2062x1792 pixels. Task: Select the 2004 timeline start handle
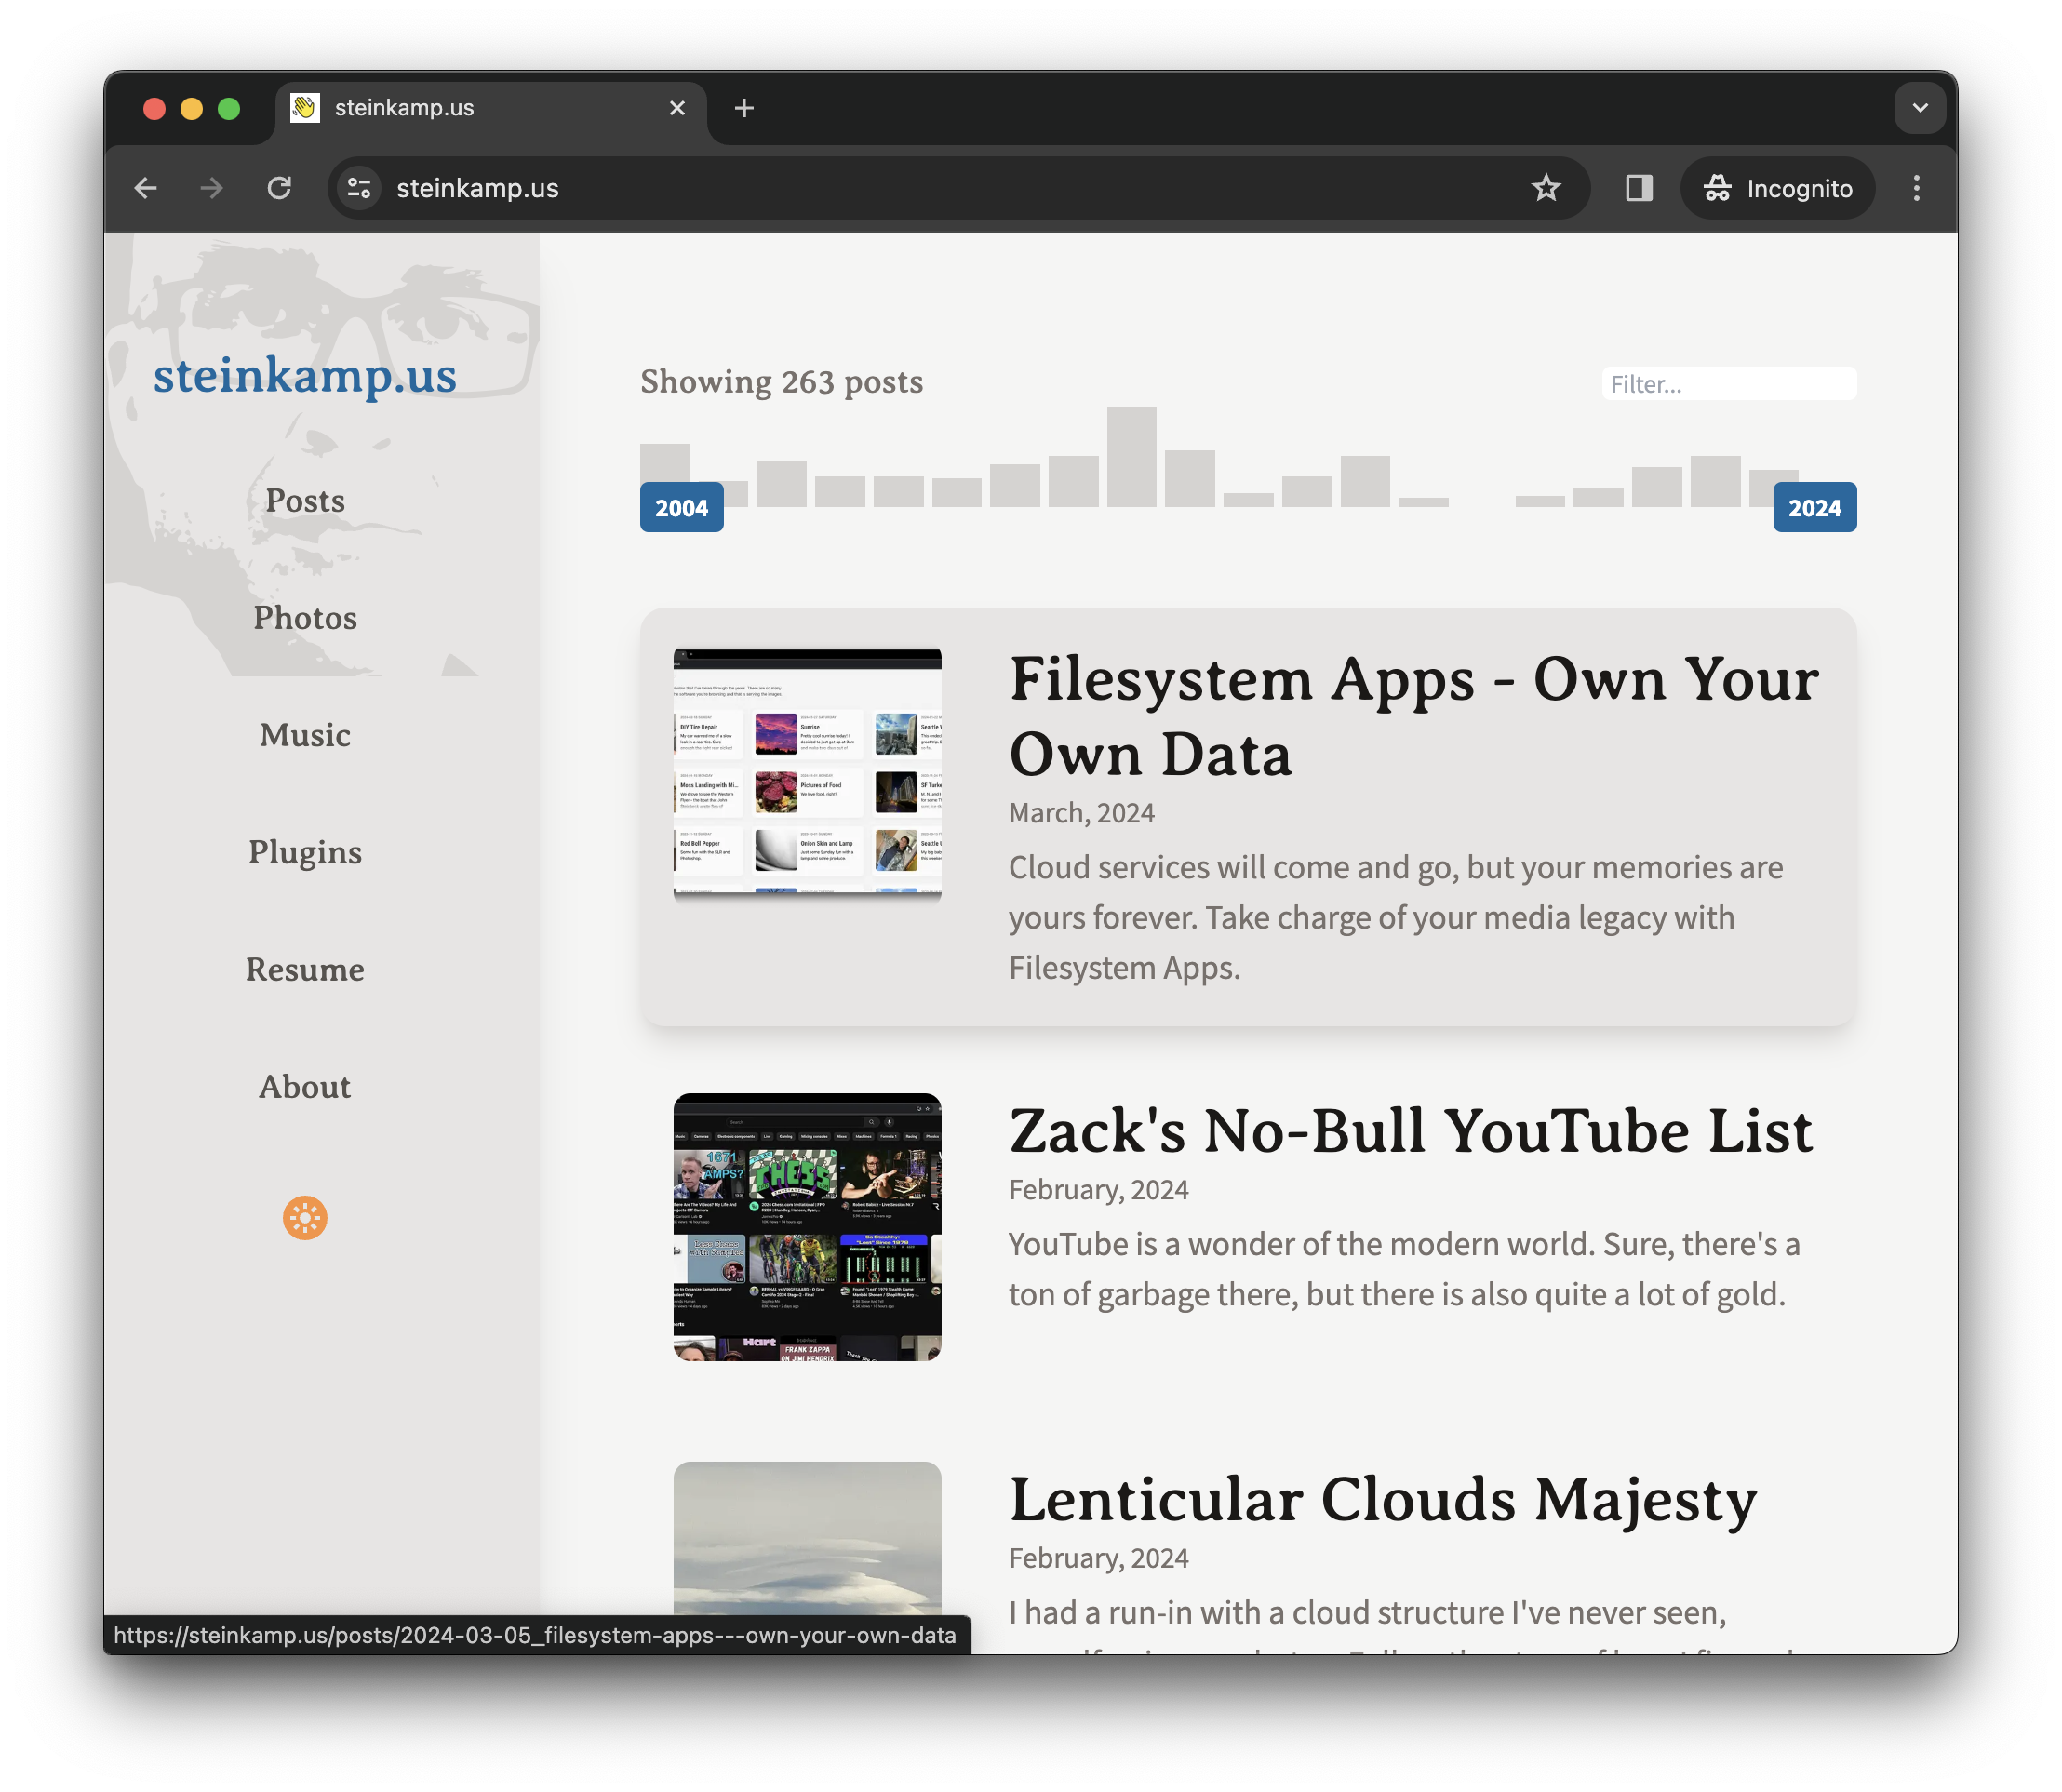681,507
